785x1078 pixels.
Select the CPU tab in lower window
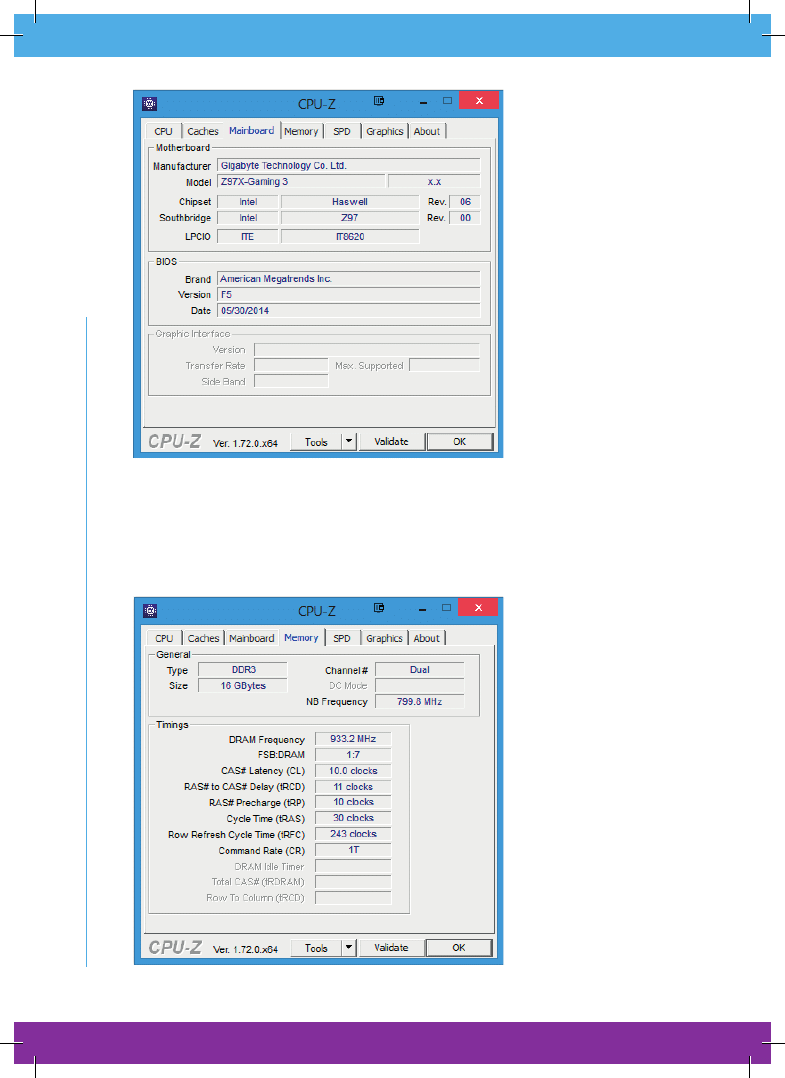coord(164,638)
